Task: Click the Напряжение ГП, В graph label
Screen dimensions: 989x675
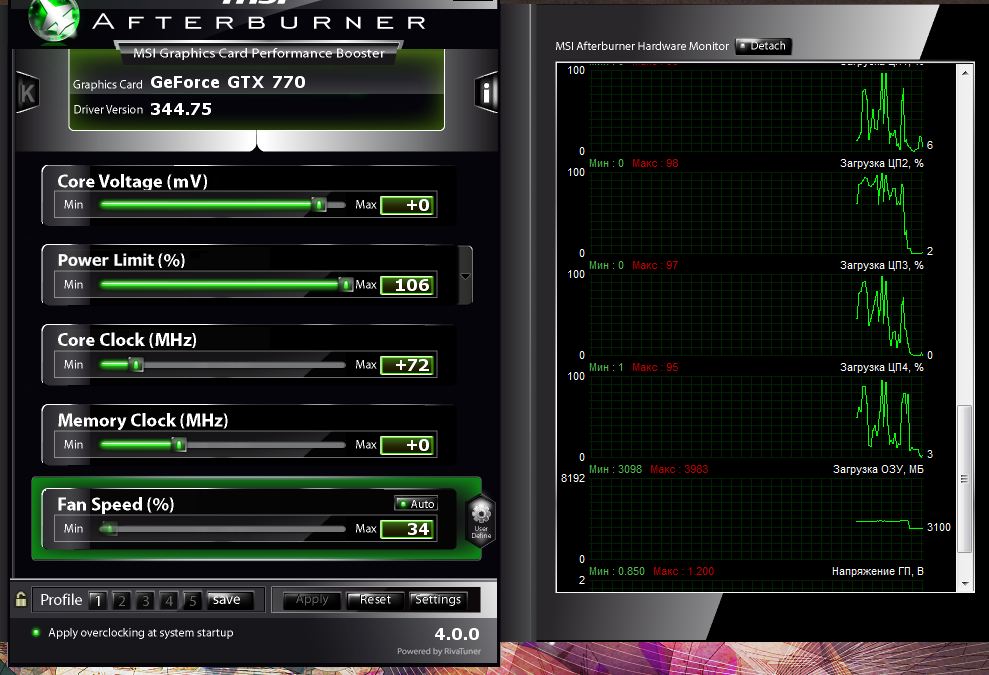Action: [877, 572]
